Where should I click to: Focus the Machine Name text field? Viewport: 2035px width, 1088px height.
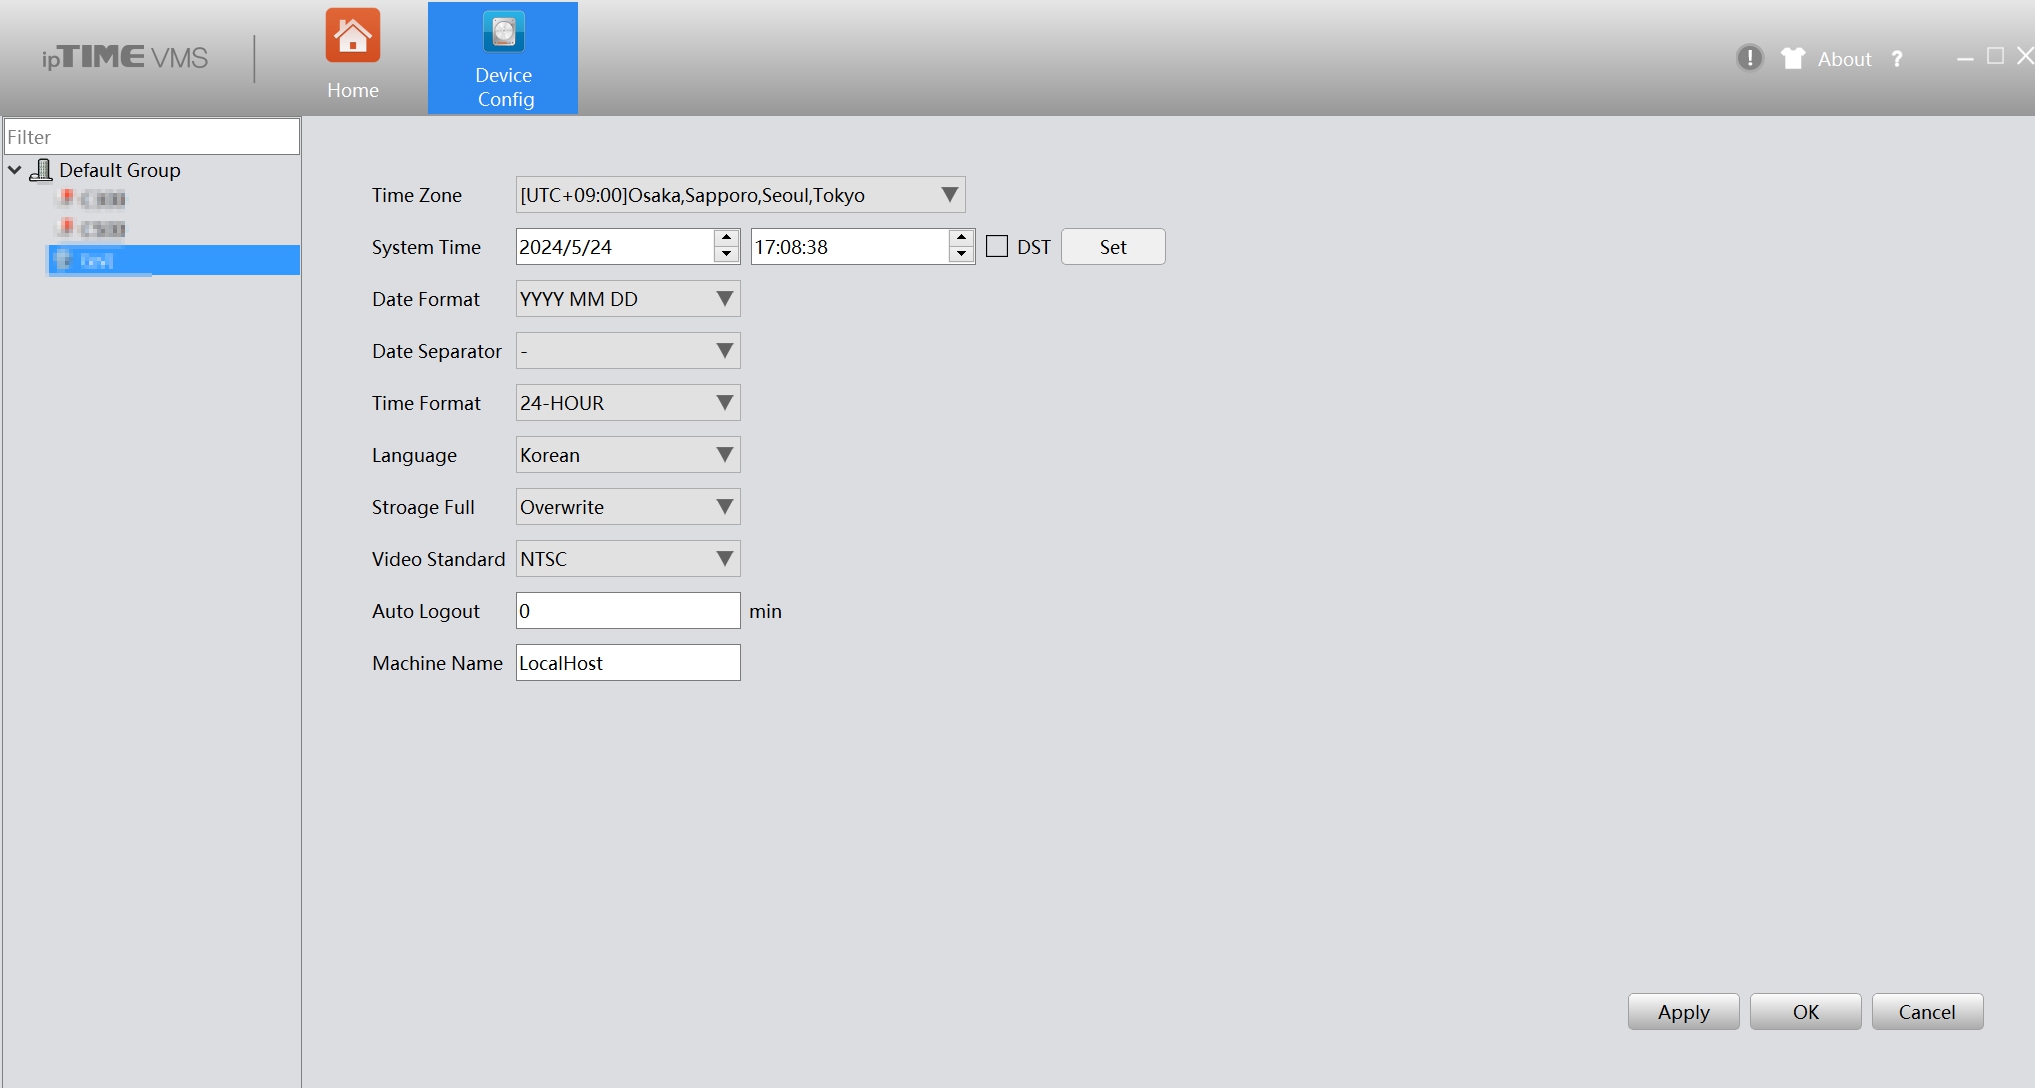click(x=628, y=663)
